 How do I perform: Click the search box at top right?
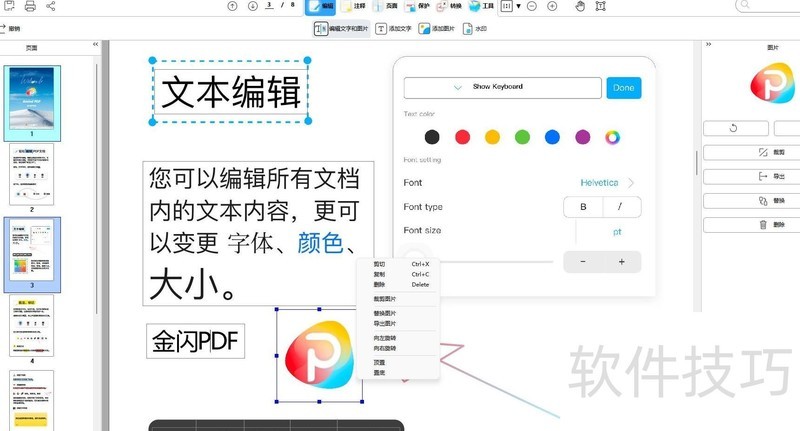[767, 5]
